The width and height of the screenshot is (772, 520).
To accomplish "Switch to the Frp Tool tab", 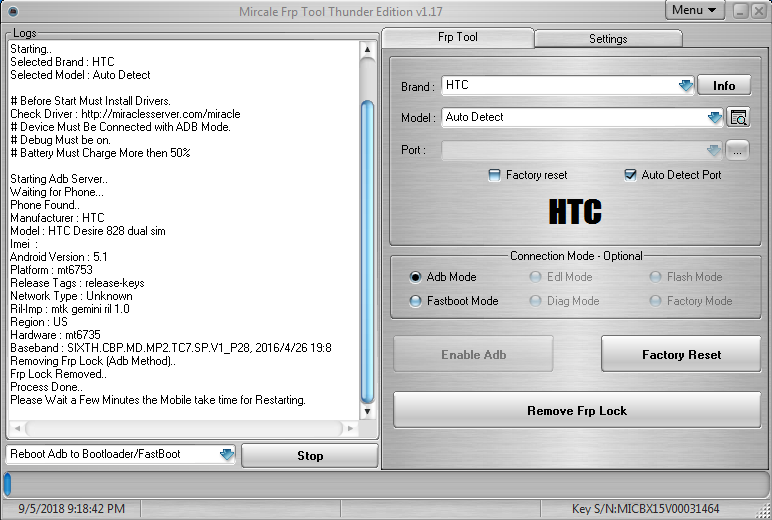I will coord(457,37).
